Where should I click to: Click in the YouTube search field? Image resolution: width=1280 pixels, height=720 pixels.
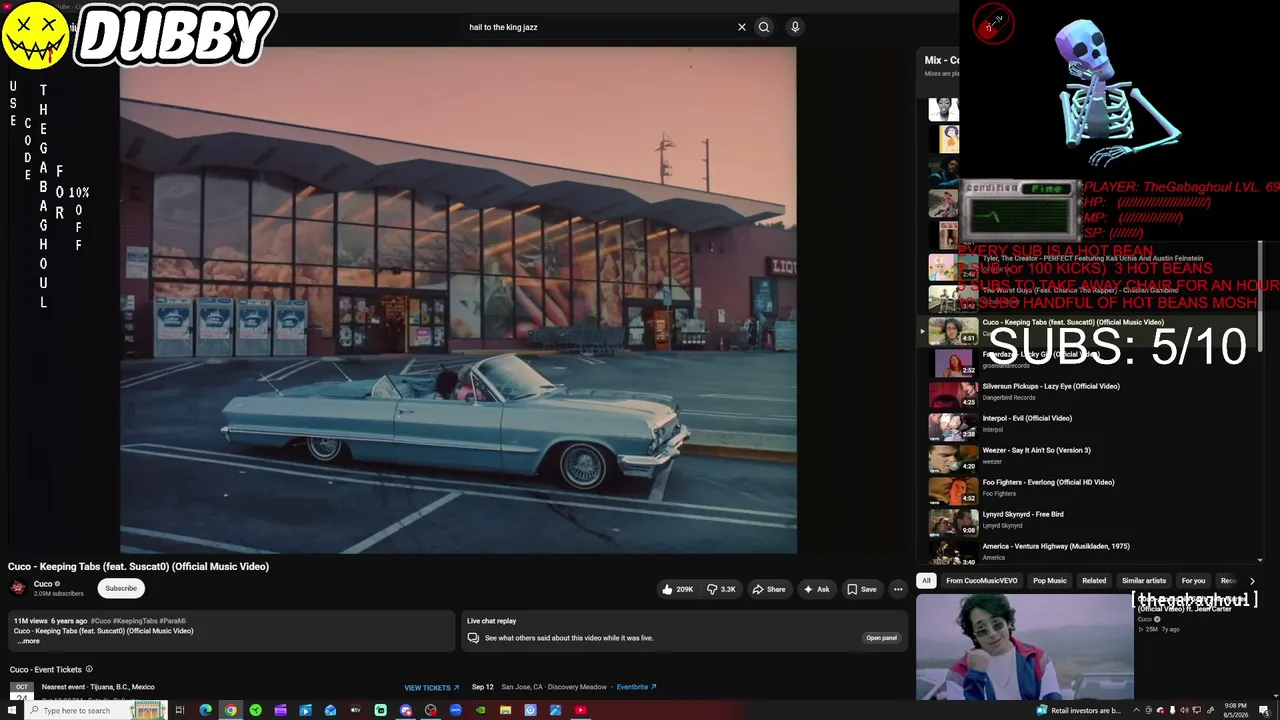click(x=598, y=27)
